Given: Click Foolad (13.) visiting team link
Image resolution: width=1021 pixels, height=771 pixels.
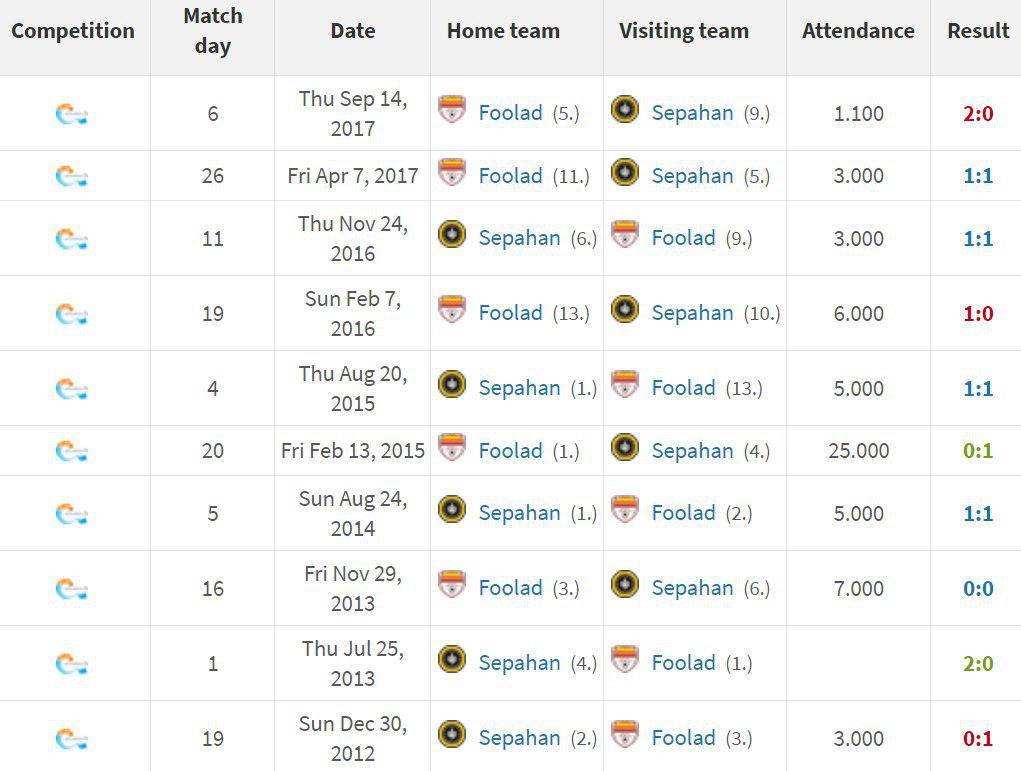Looking at the screenshot, I should click(x=683, y=387).
